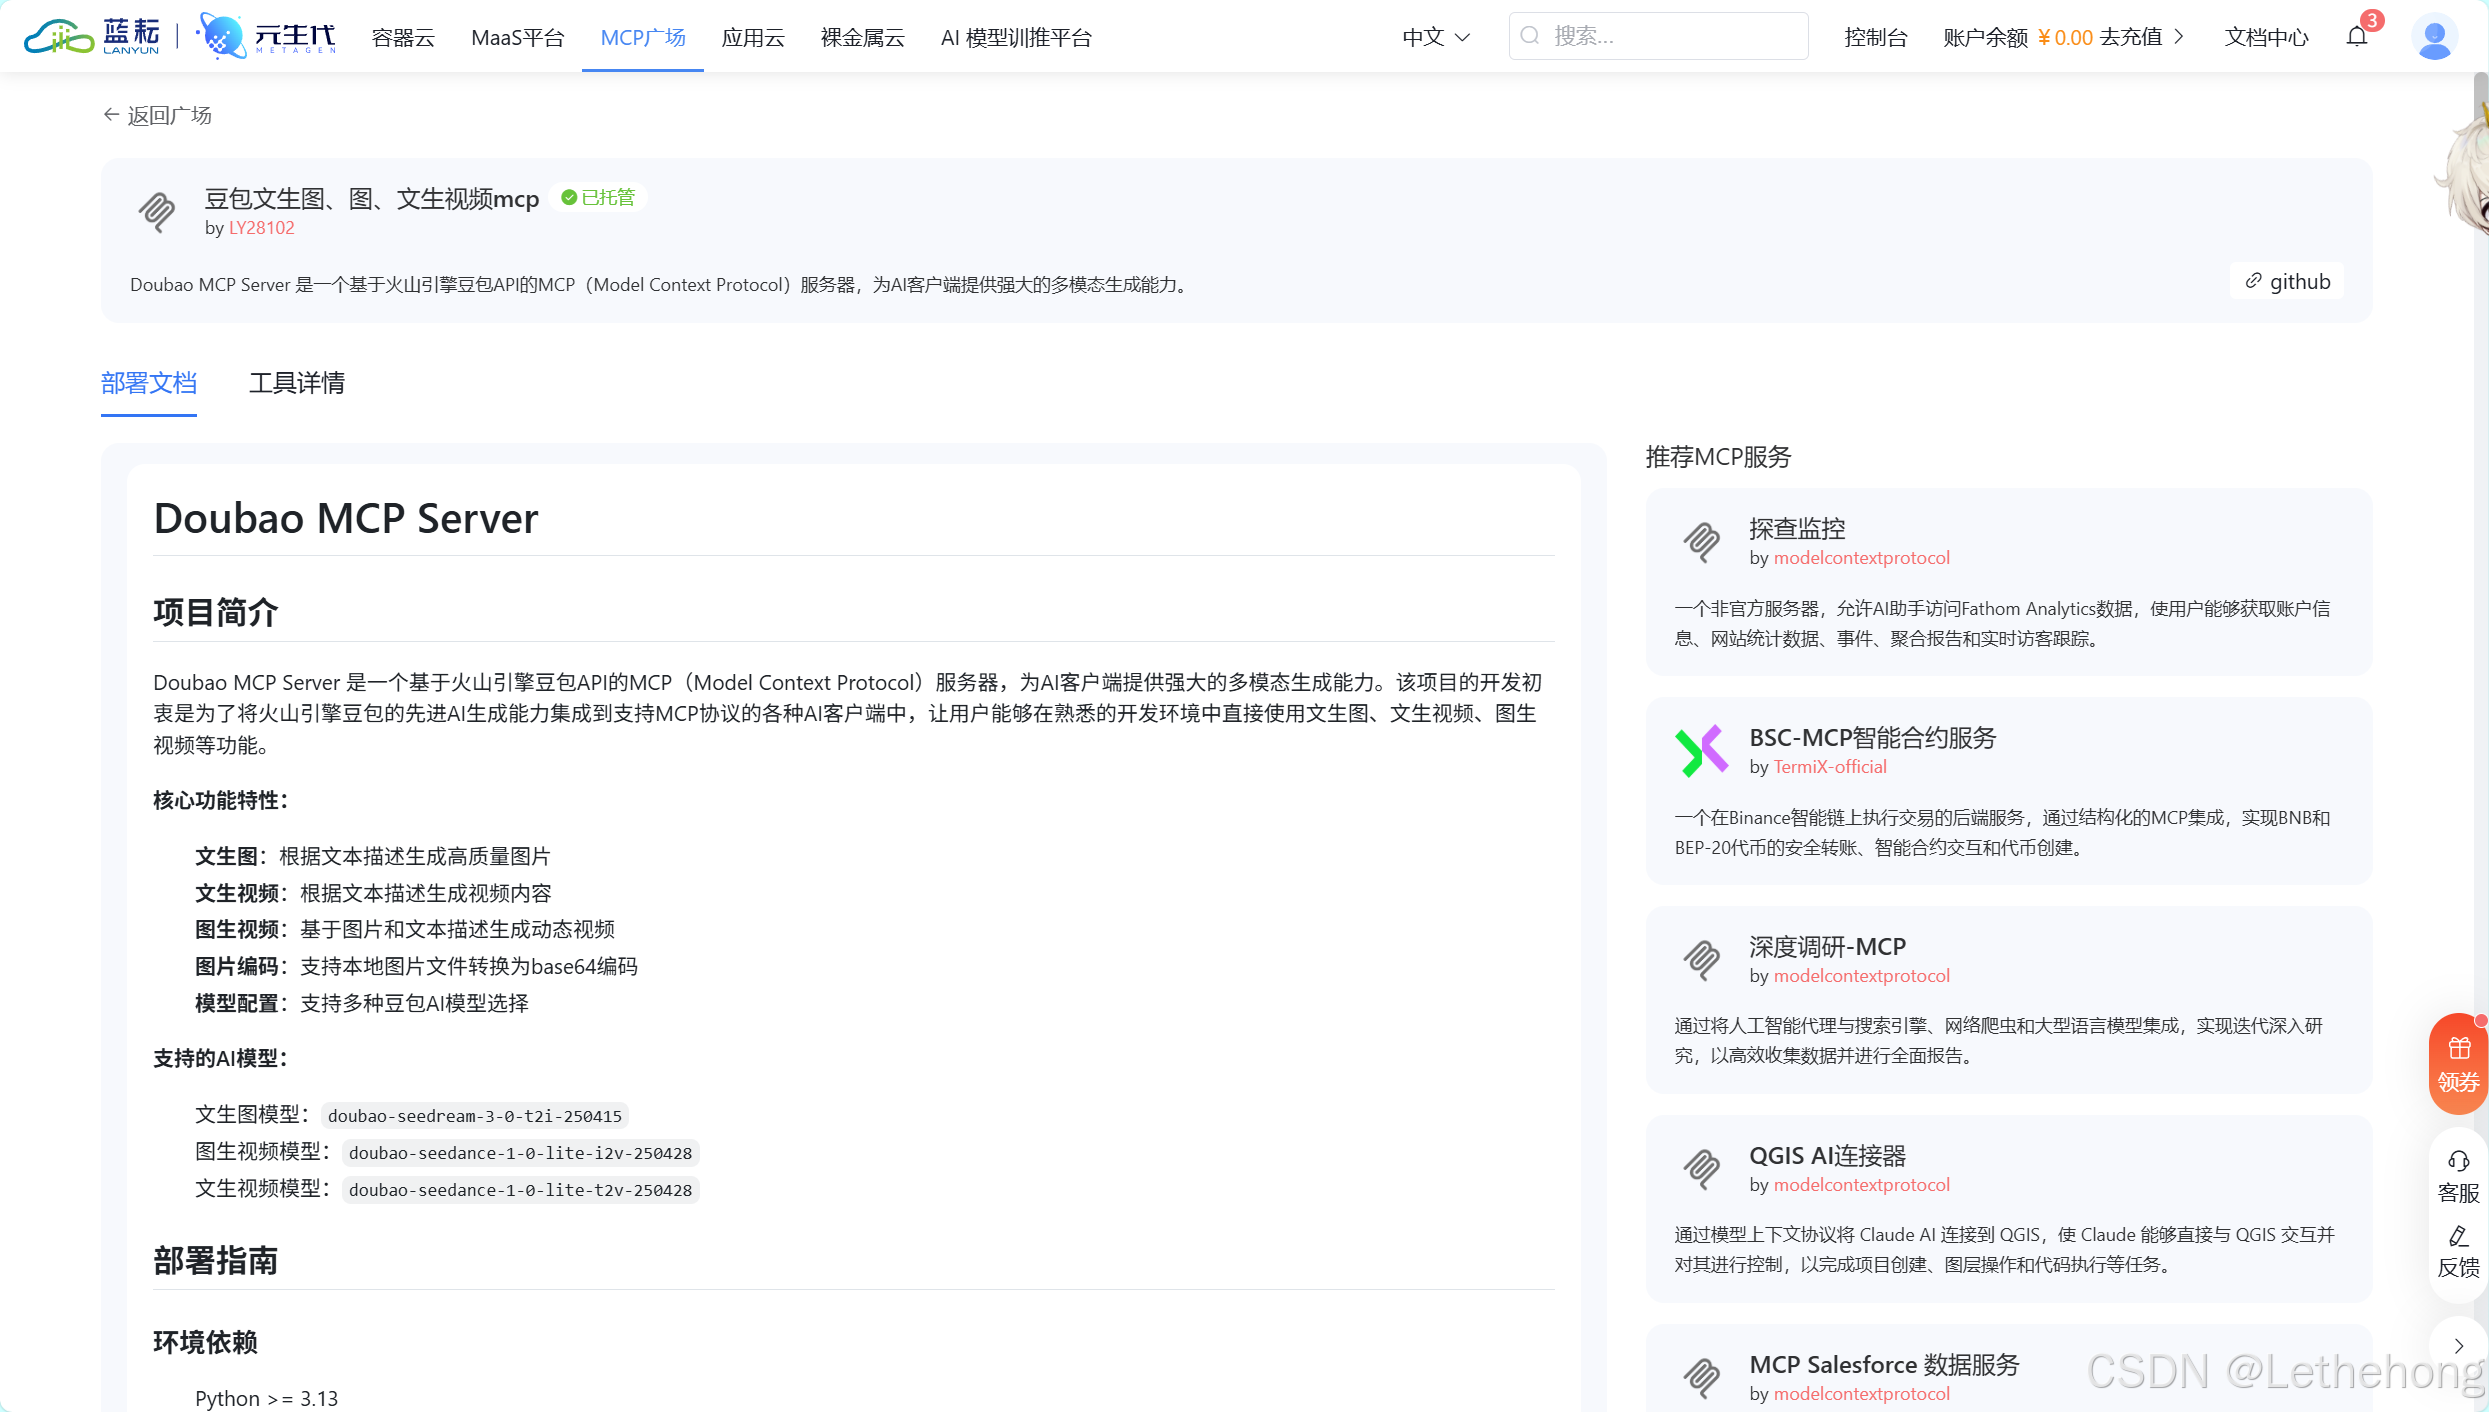Click the notification bell icon
Viewport: 2489px width, 1412px height.
click(x=2357, y=37)
